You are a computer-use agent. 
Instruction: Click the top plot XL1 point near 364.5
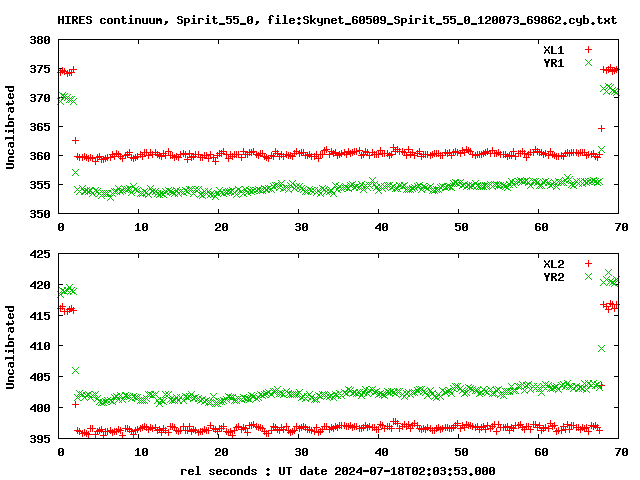[601, 129]
